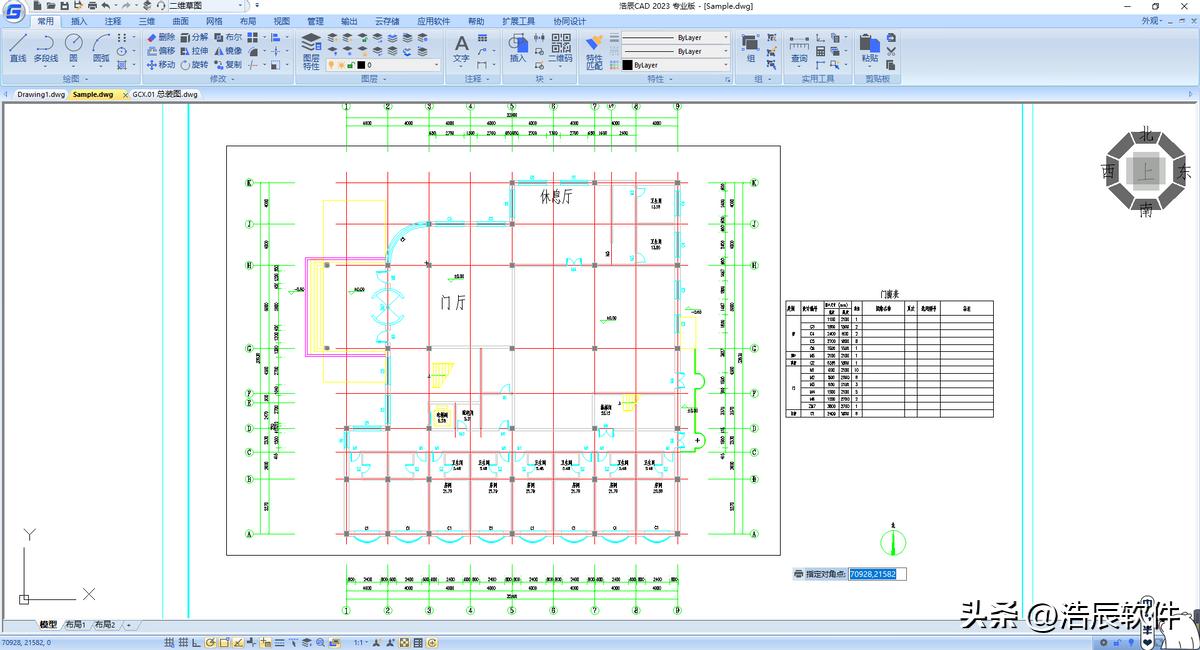Click the coordinate input field 70928,21582

click(x=878, y=574)
